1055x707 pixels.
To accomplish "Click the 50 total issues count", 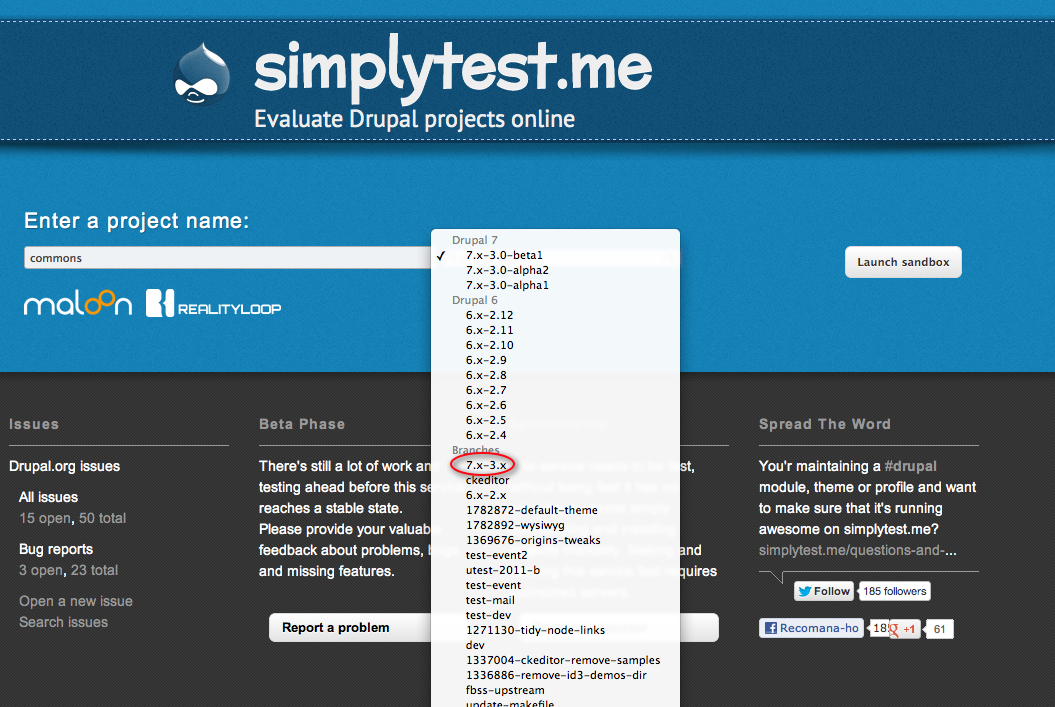I will point(102,518).
